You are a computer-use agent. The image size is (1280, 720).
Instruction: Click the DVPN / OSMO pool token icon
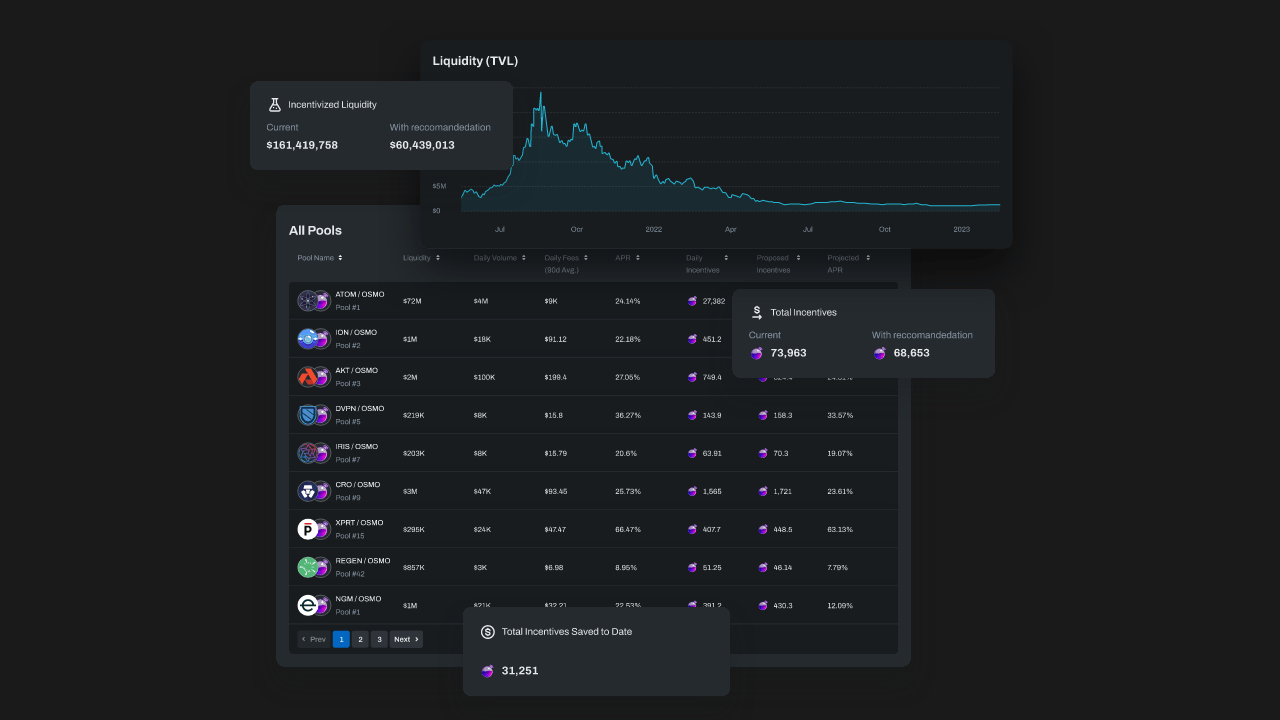[313, 415]
